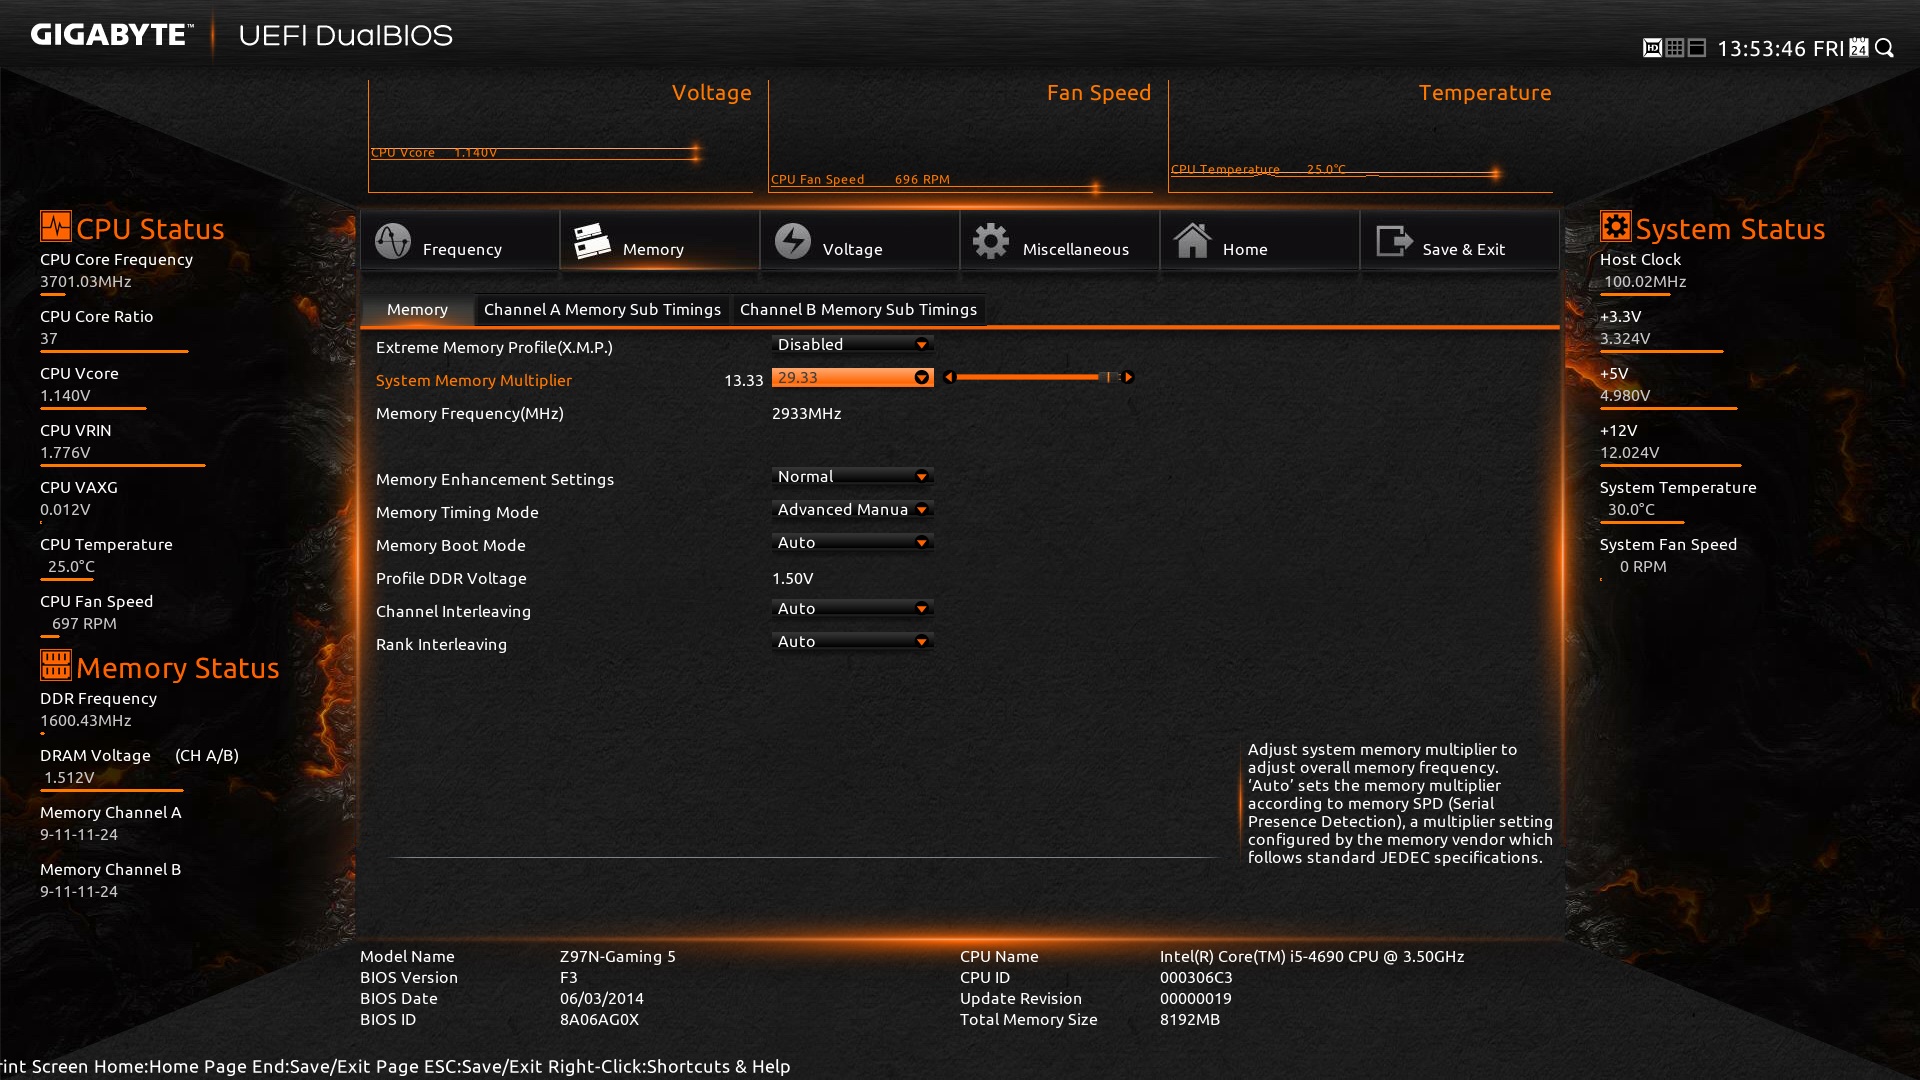Open the Save & Exit menu tab
The width and height of the screenshot is (1920, 1080).
click(1460, 241)
